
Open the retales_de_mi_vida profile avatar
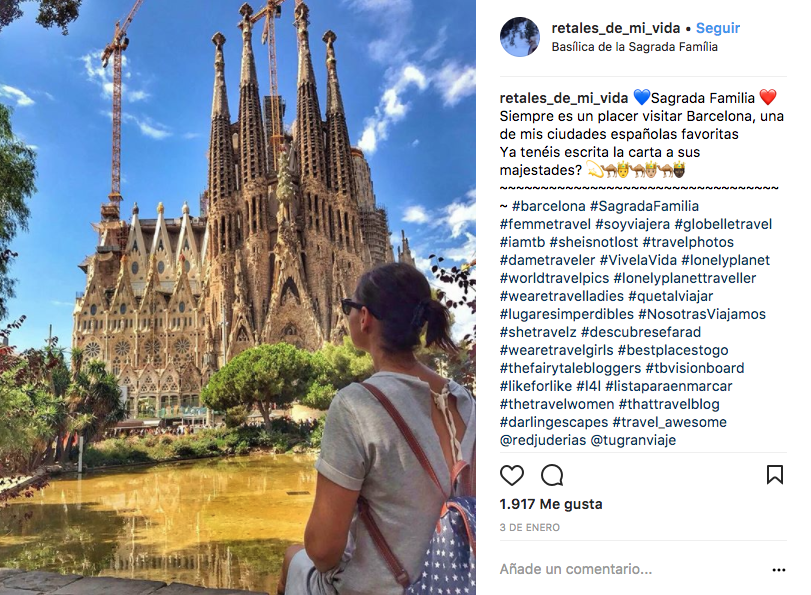click(x=520, y=37)
